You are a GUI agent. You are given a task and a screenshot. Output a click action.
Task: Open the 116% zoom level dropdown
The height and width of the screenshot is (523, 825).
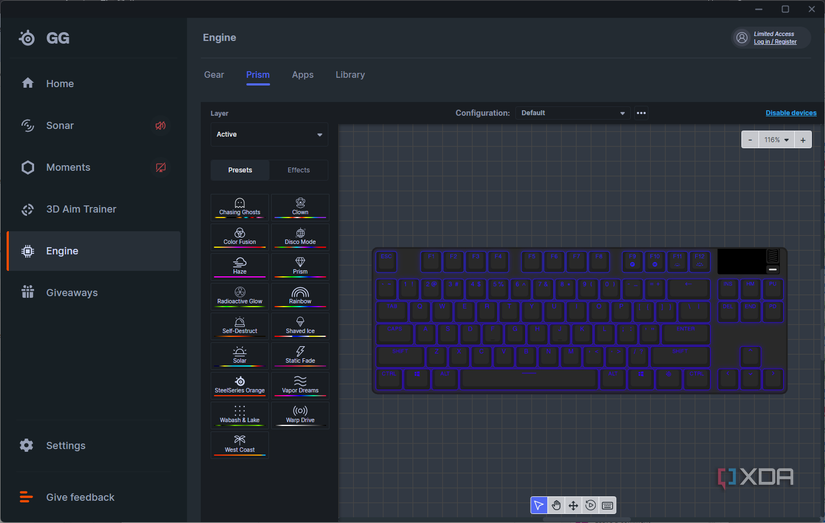pyautogui.click(x=776, y=140)
